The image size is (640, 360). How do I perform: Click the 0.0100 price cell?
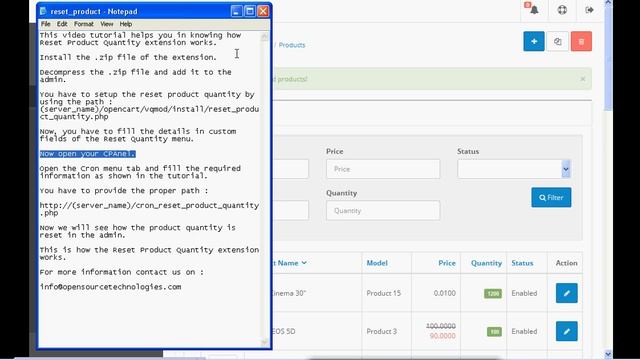[444, 293]
